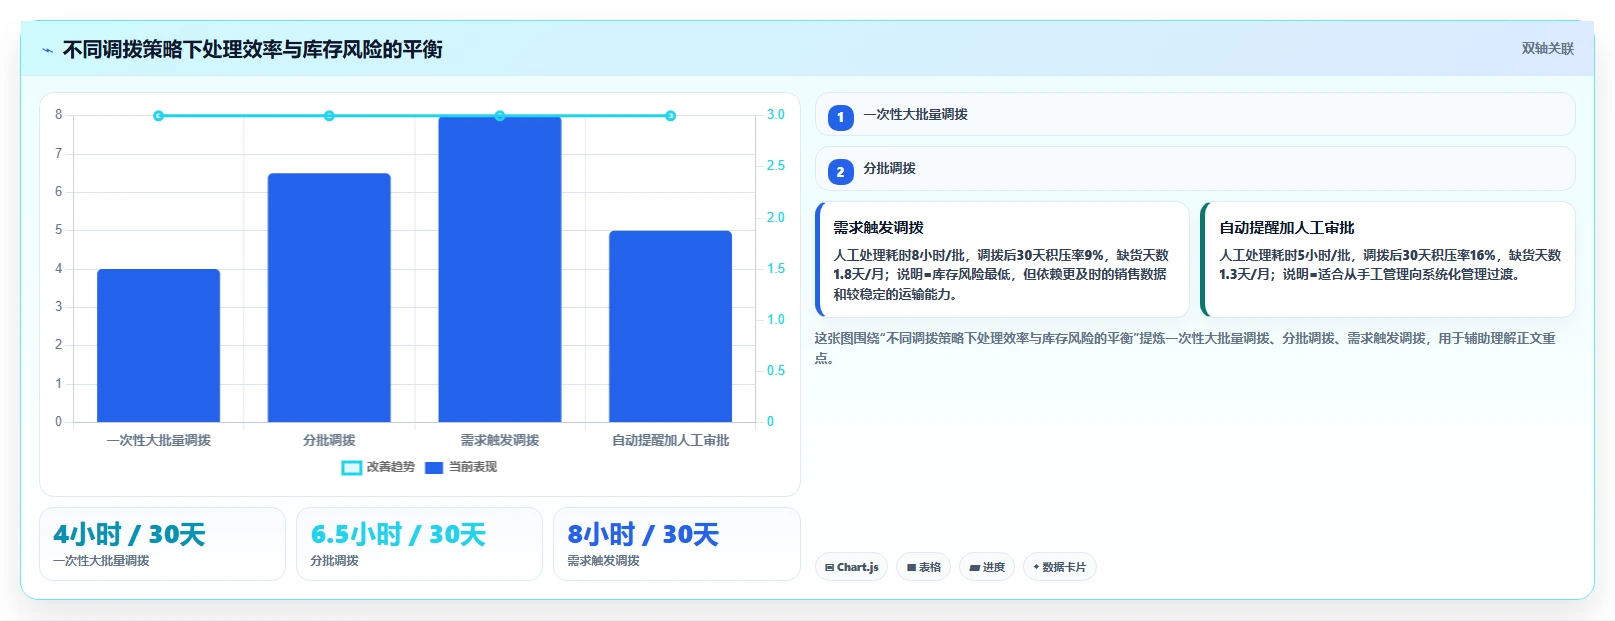The height and width of the screenshot is (621, 1615).
Task: Select the 进度 tag
Action: click(x=987, y=567)
